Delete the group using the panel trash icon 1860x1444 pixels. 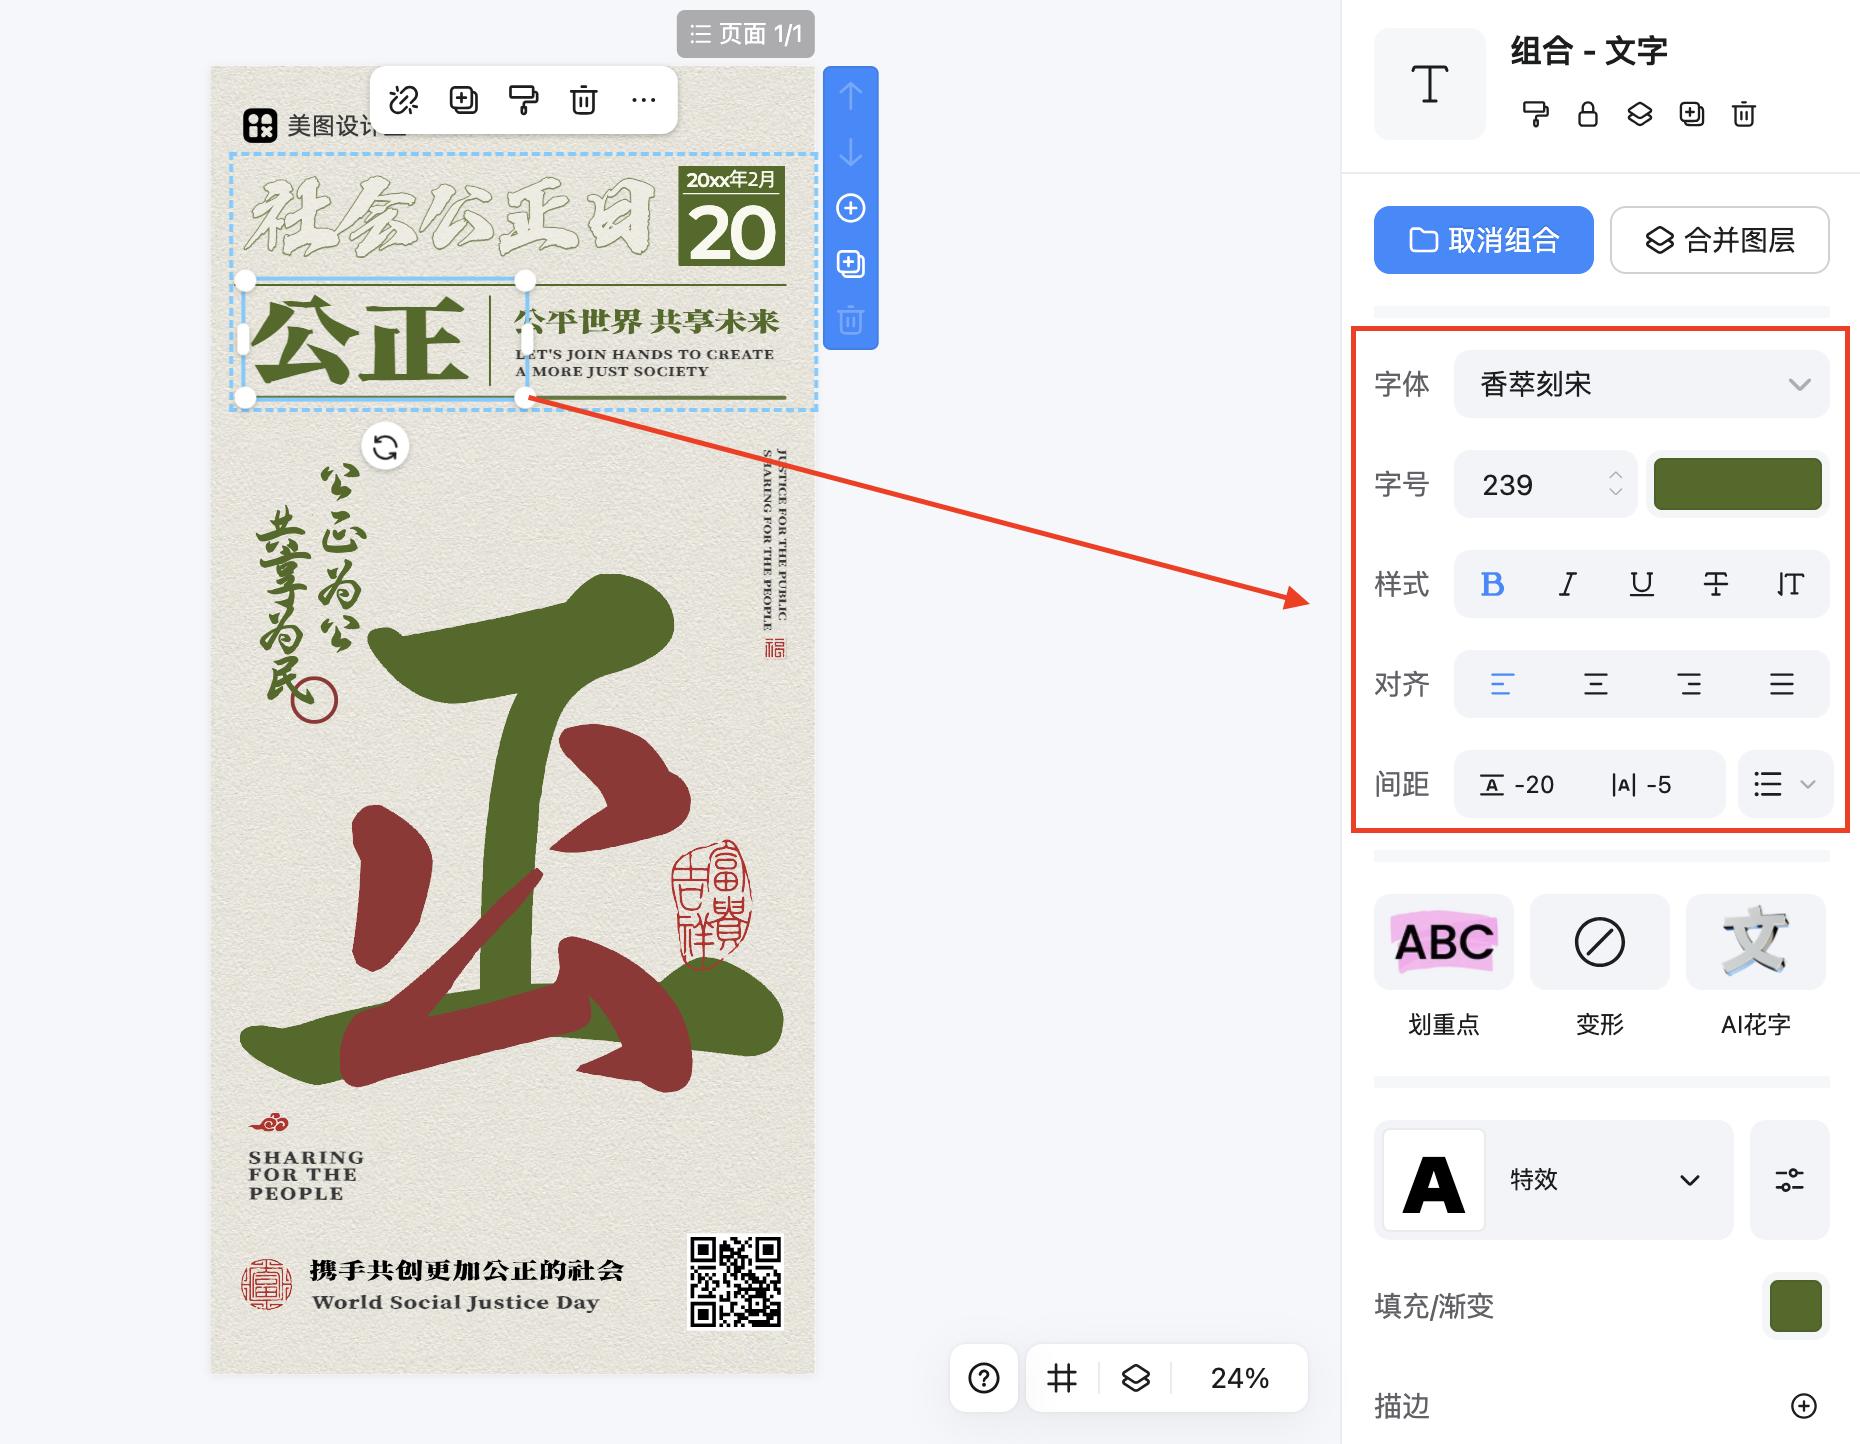click(1744, 114)
